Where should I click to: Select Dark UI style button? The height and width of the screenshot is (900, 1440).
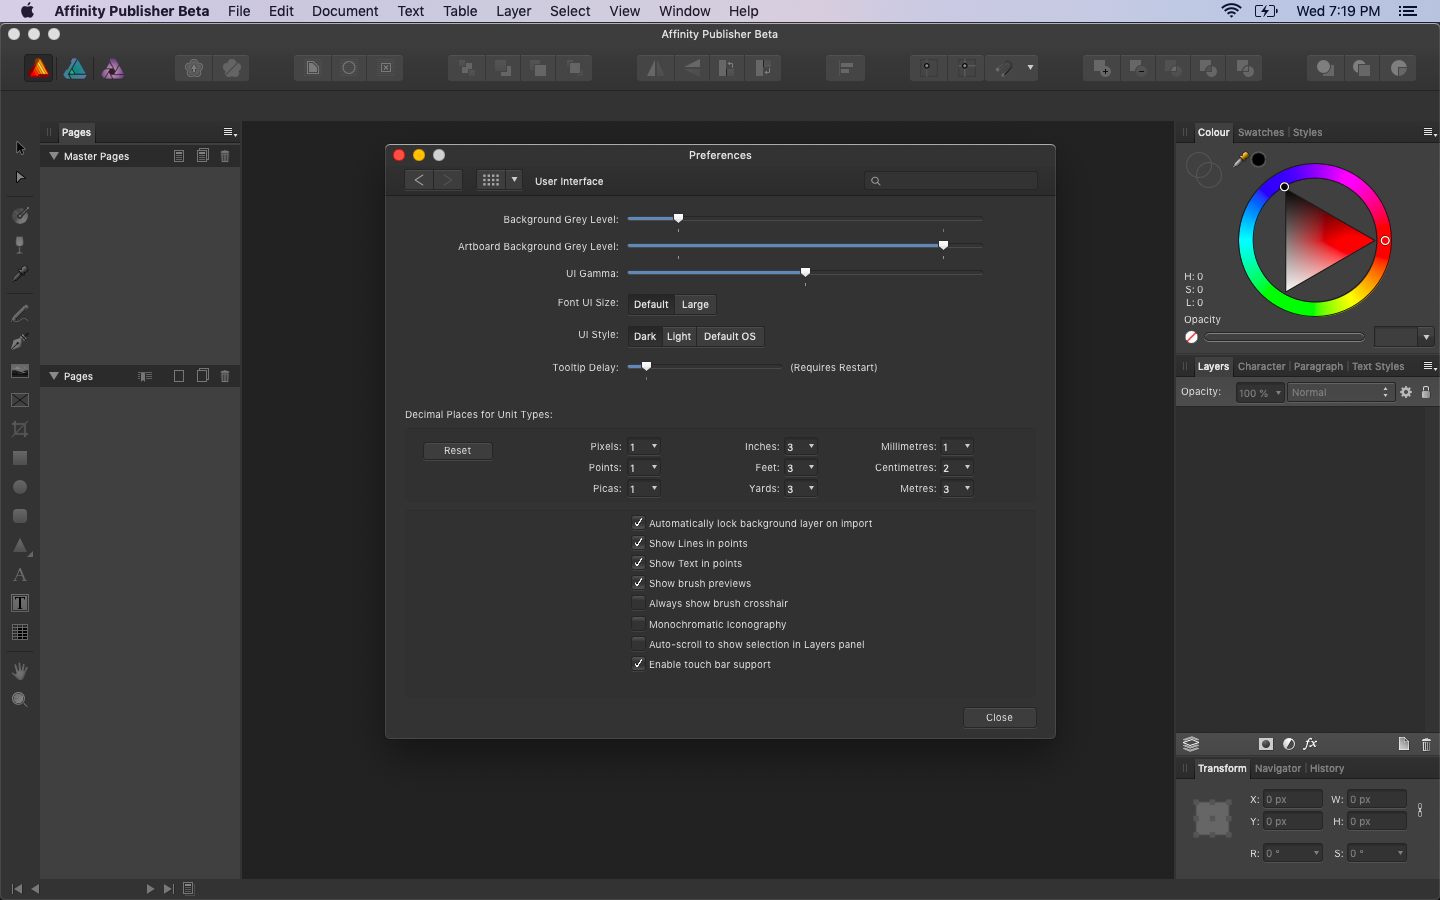tap(645, 336)
